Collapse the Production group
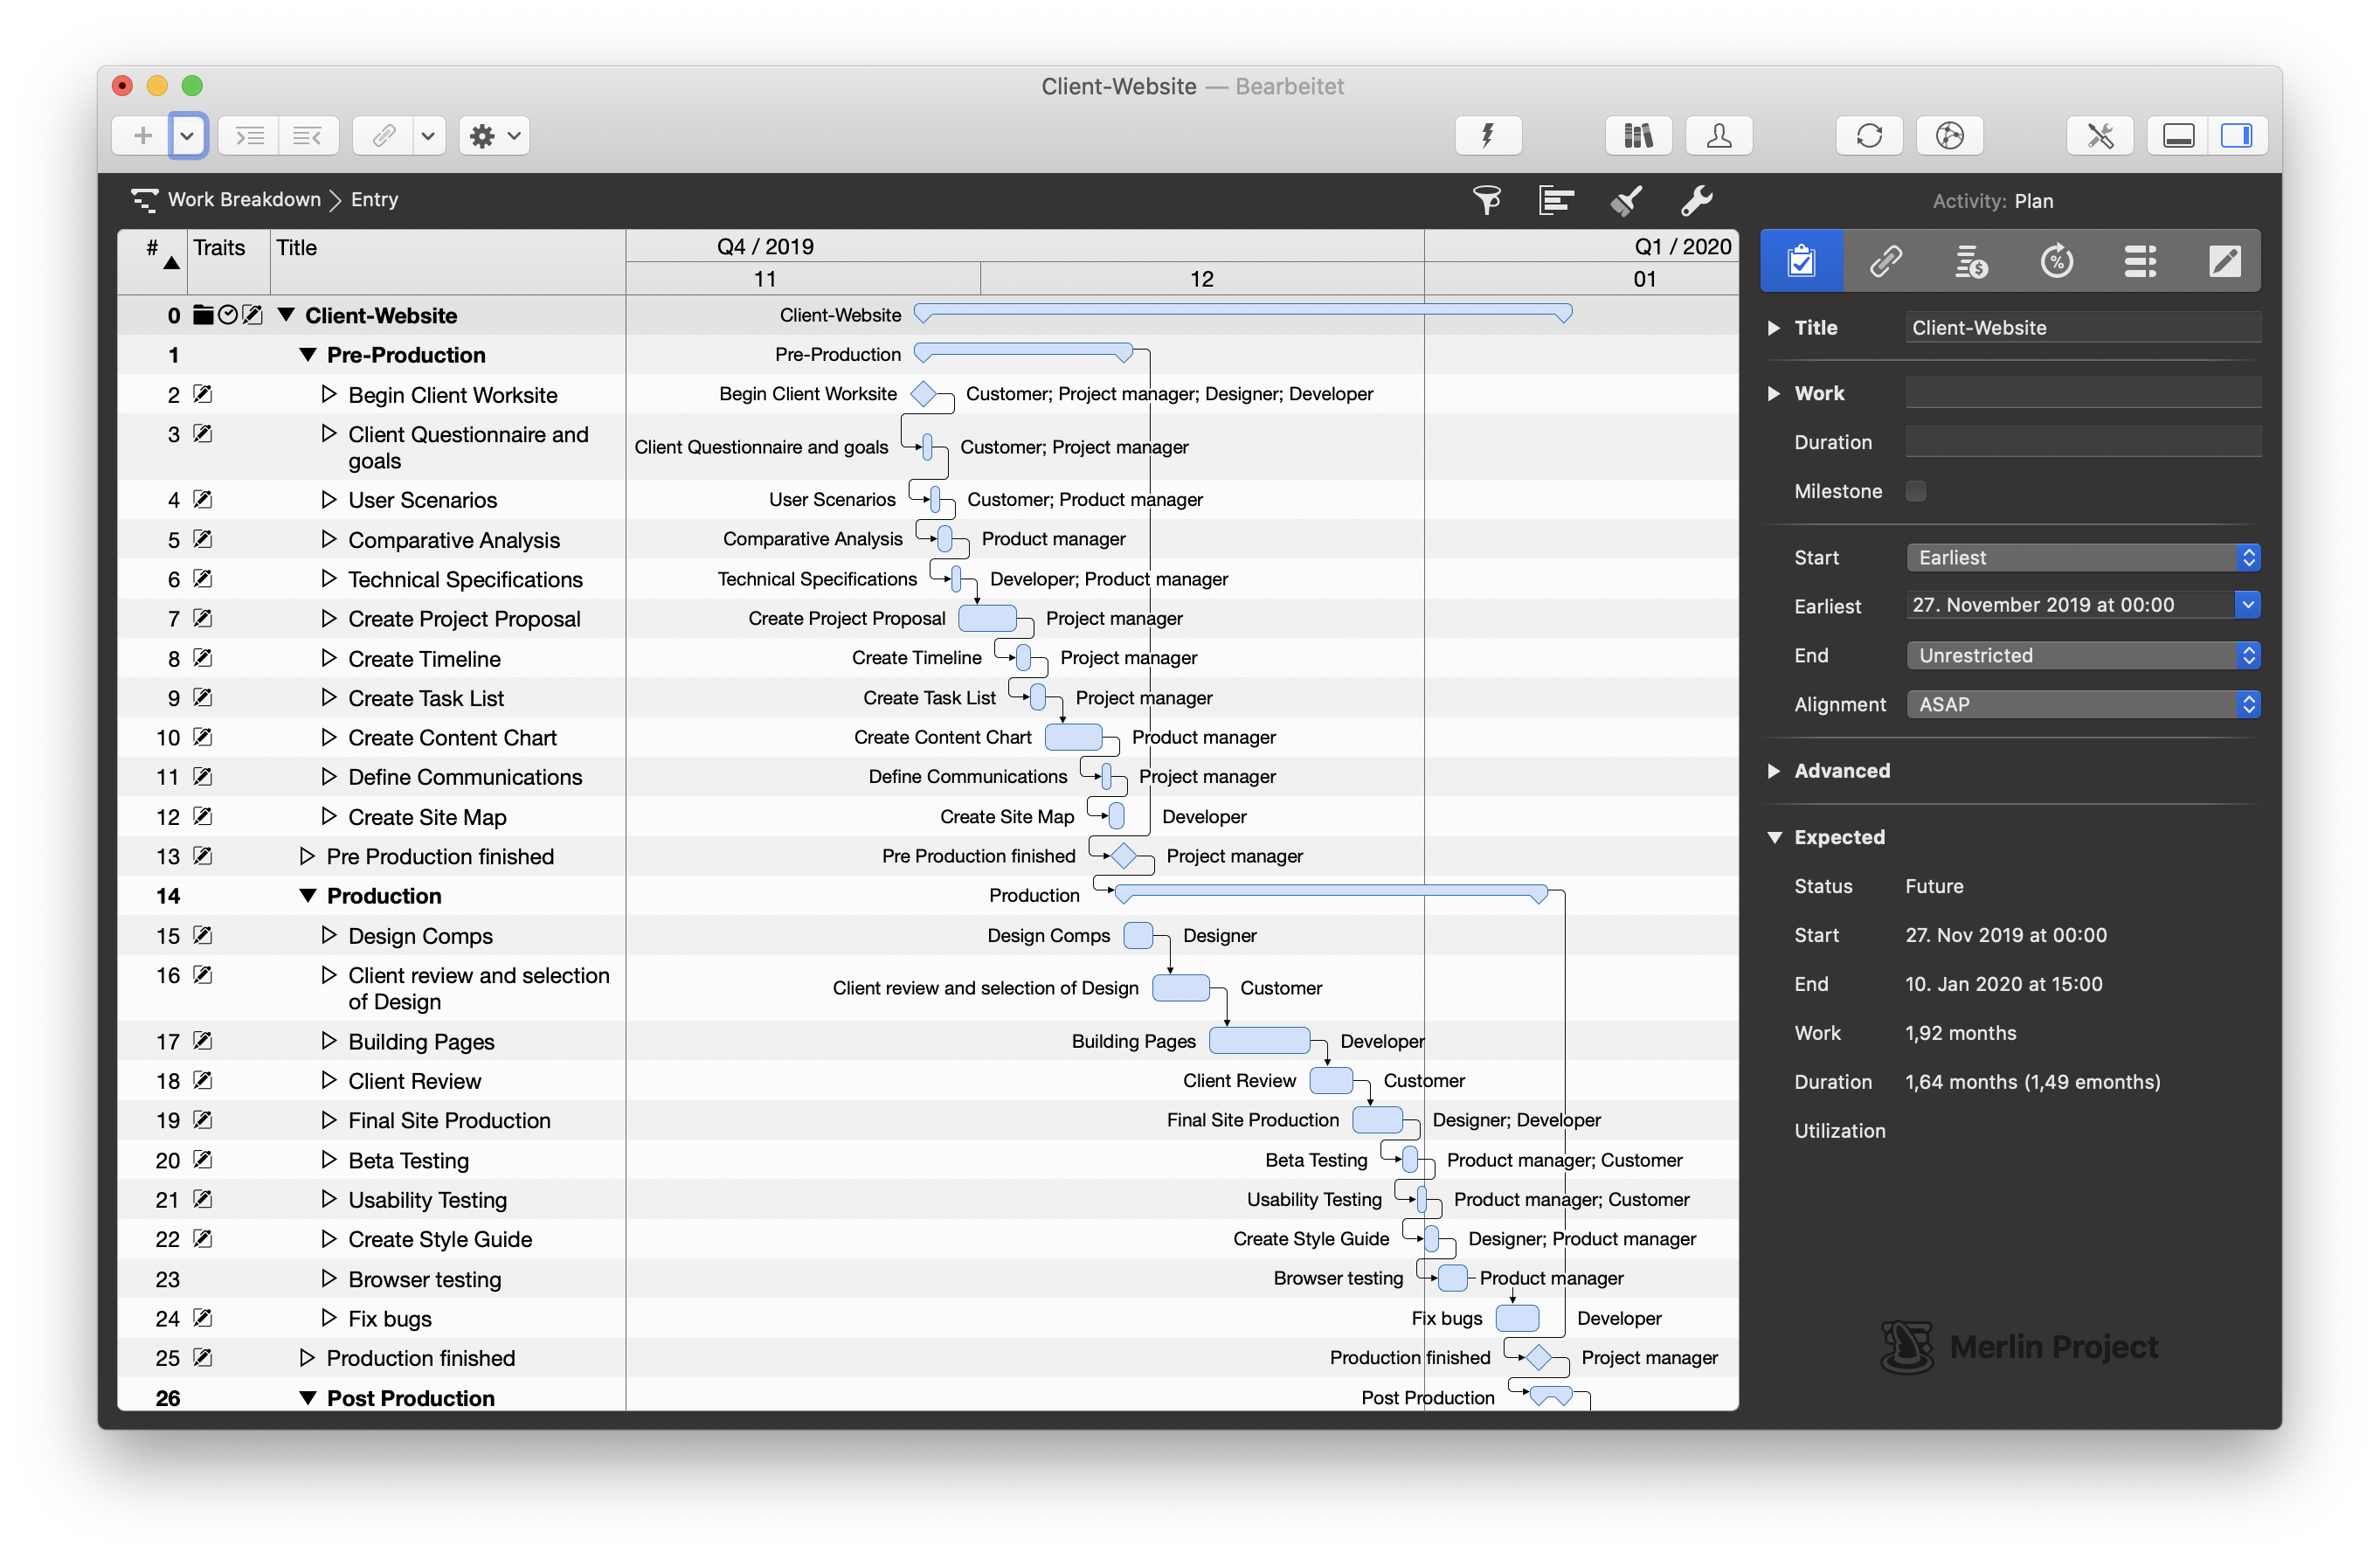2380x1559 pixels. pyautogui.click(x=308, y=896)
